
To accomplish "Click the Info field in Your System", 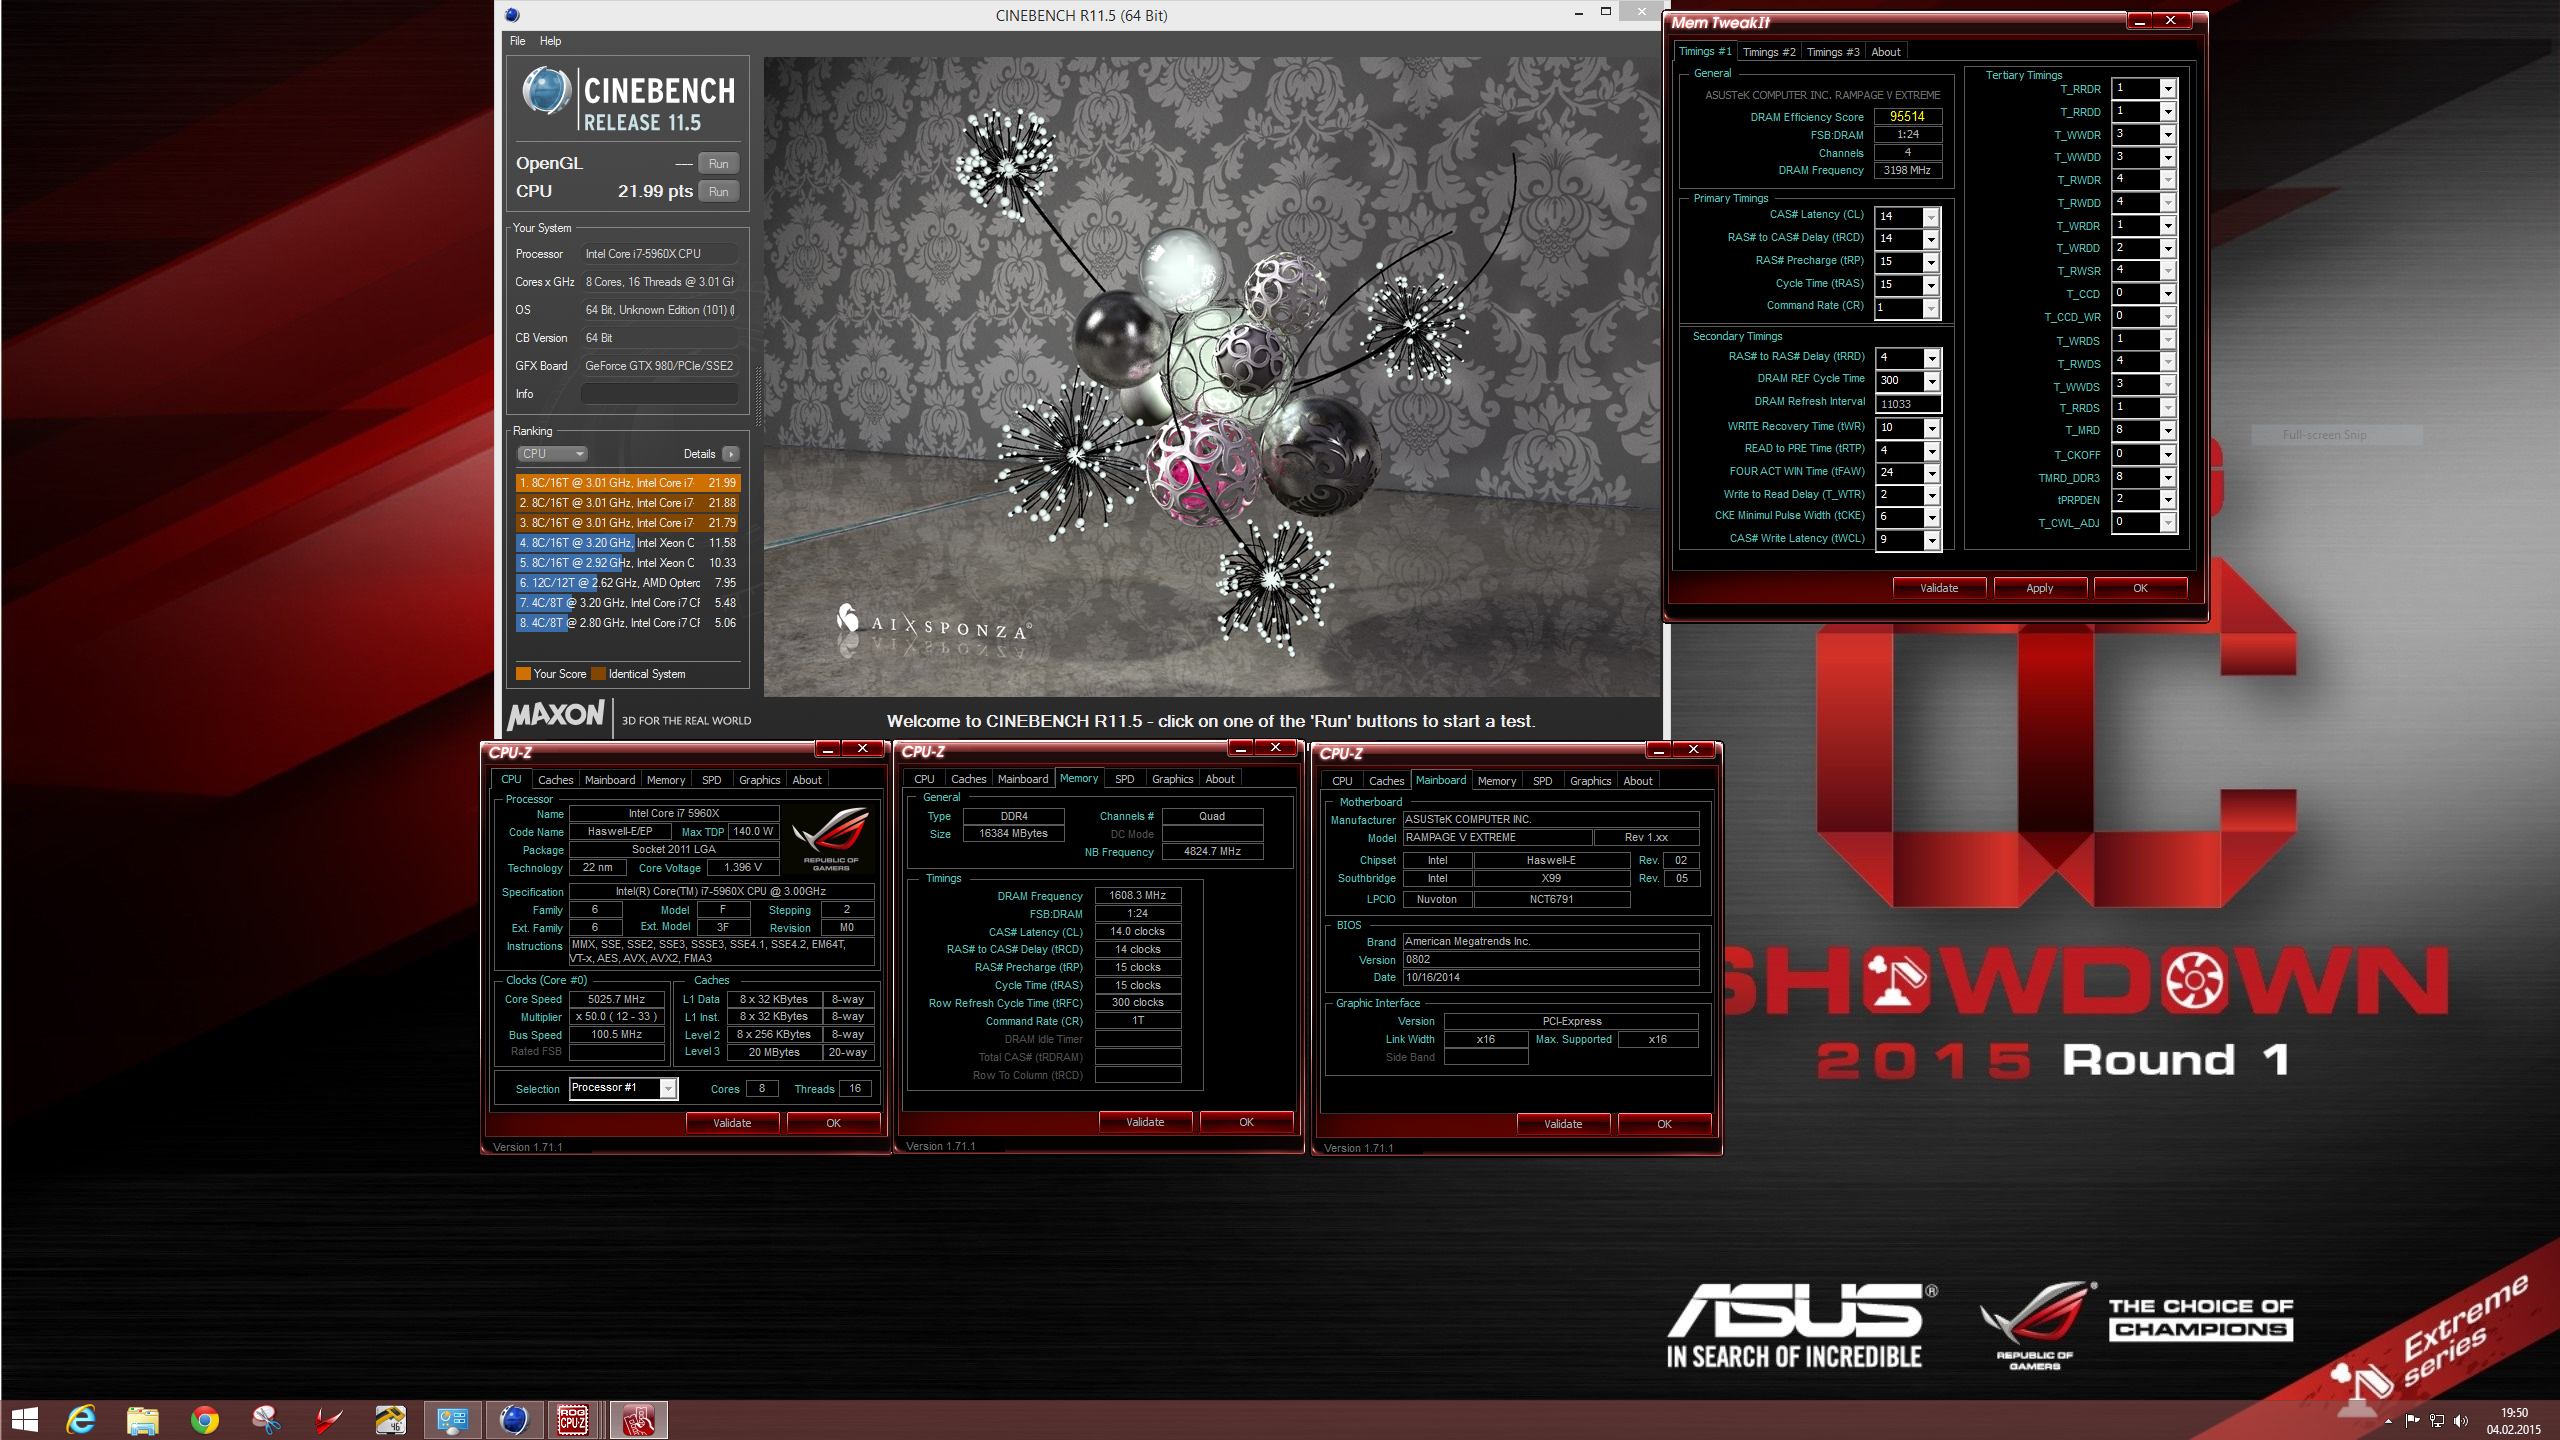I will click(659, 394).
